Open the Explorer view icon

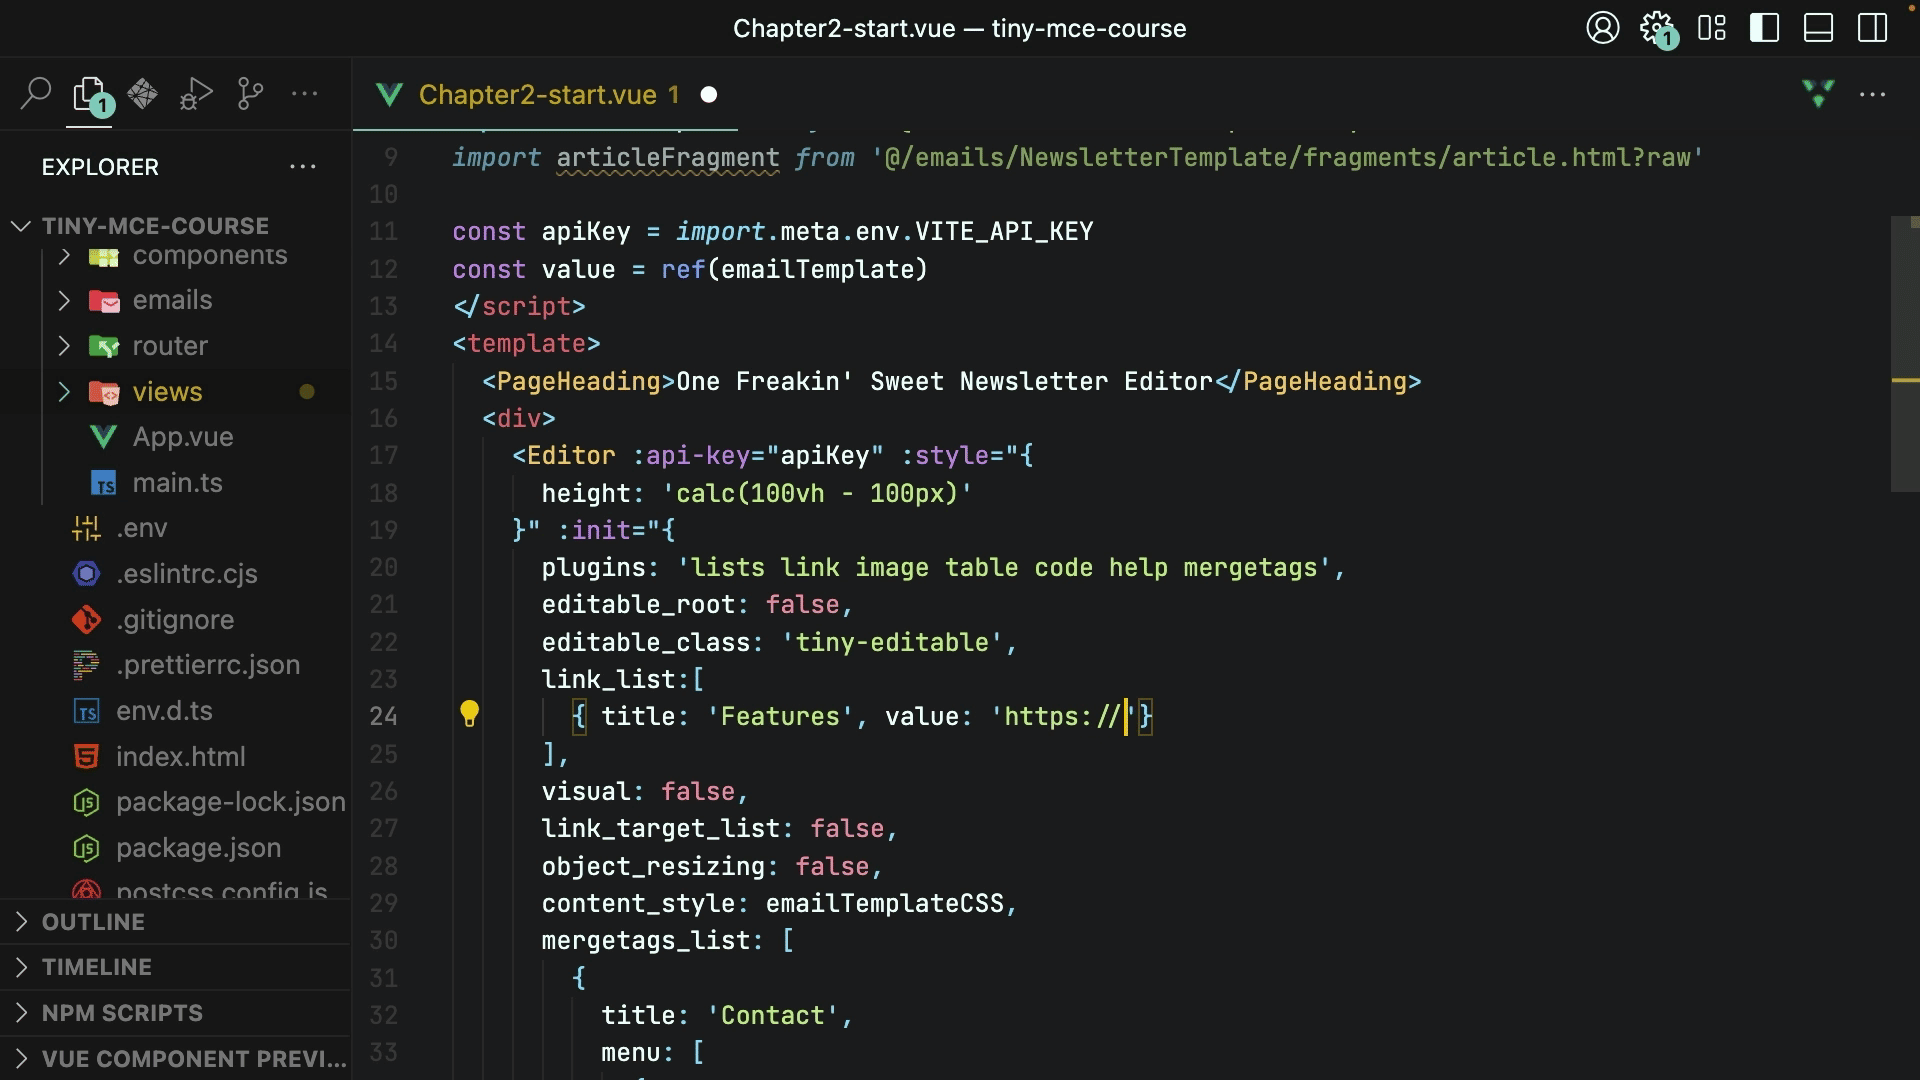(x=90, y=94)
